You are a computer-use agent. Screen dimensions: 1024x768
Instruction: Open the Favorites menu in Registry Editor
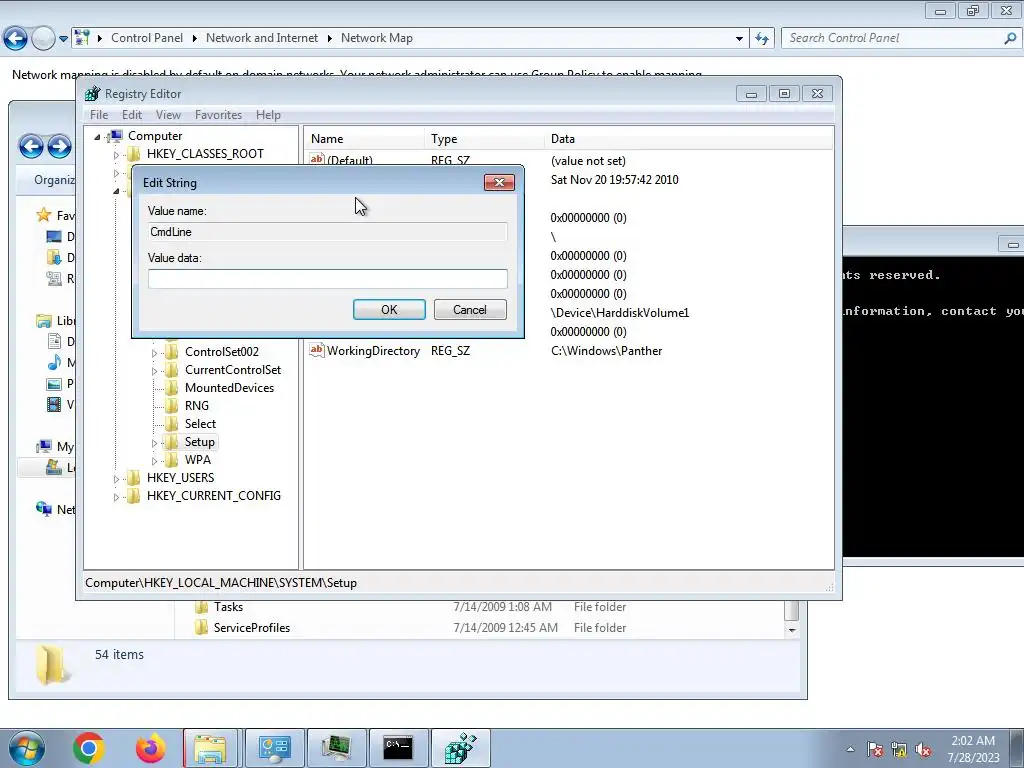[218, 115]
